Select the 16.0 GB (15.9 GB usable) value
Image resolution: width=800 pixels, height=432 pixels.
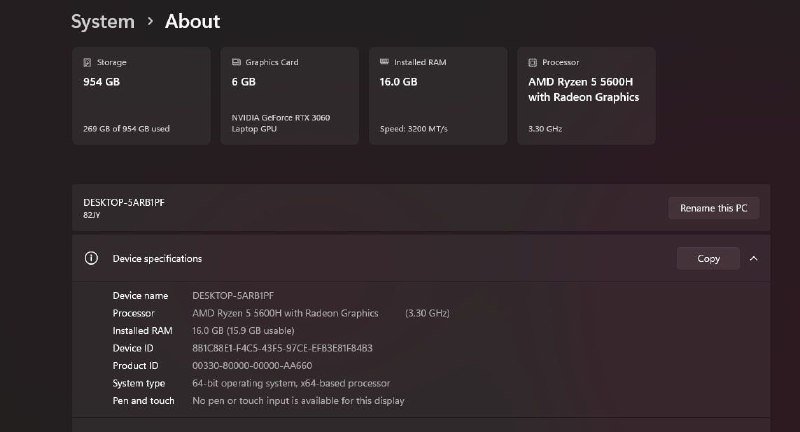pos(243,331)
